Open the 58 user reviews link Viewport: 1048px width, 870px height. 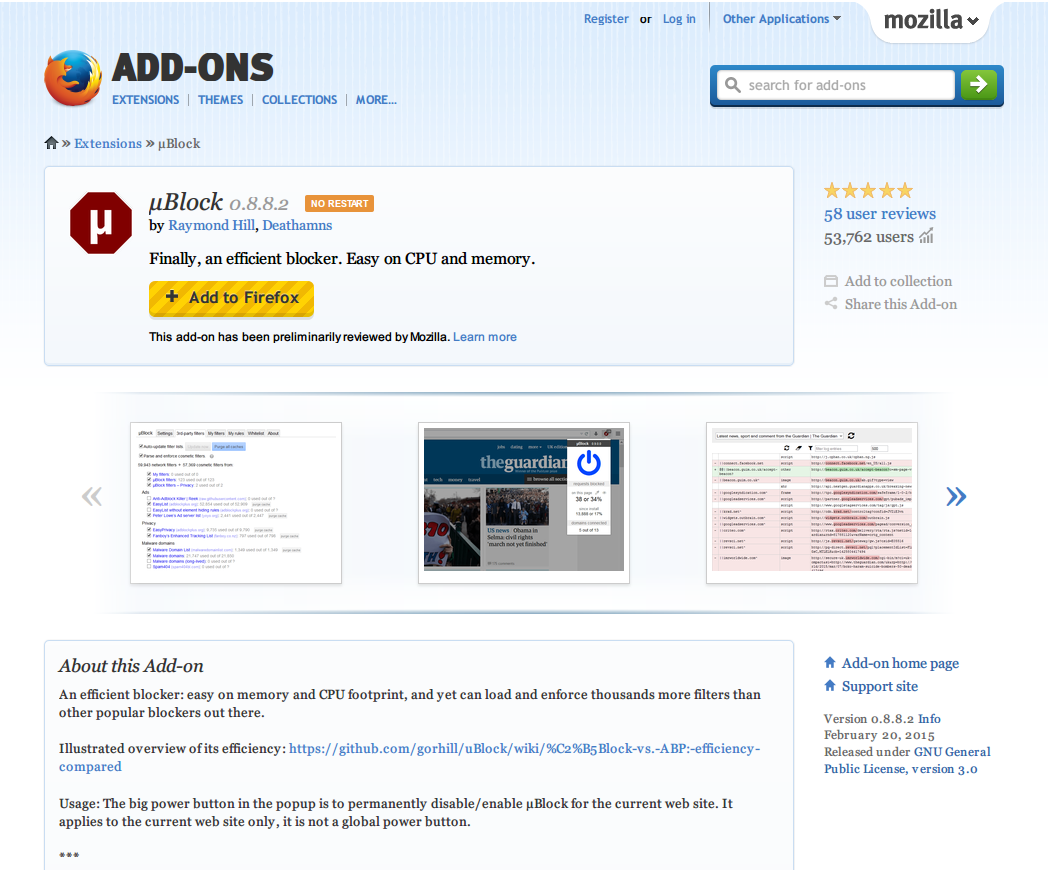tap(879, 214)
